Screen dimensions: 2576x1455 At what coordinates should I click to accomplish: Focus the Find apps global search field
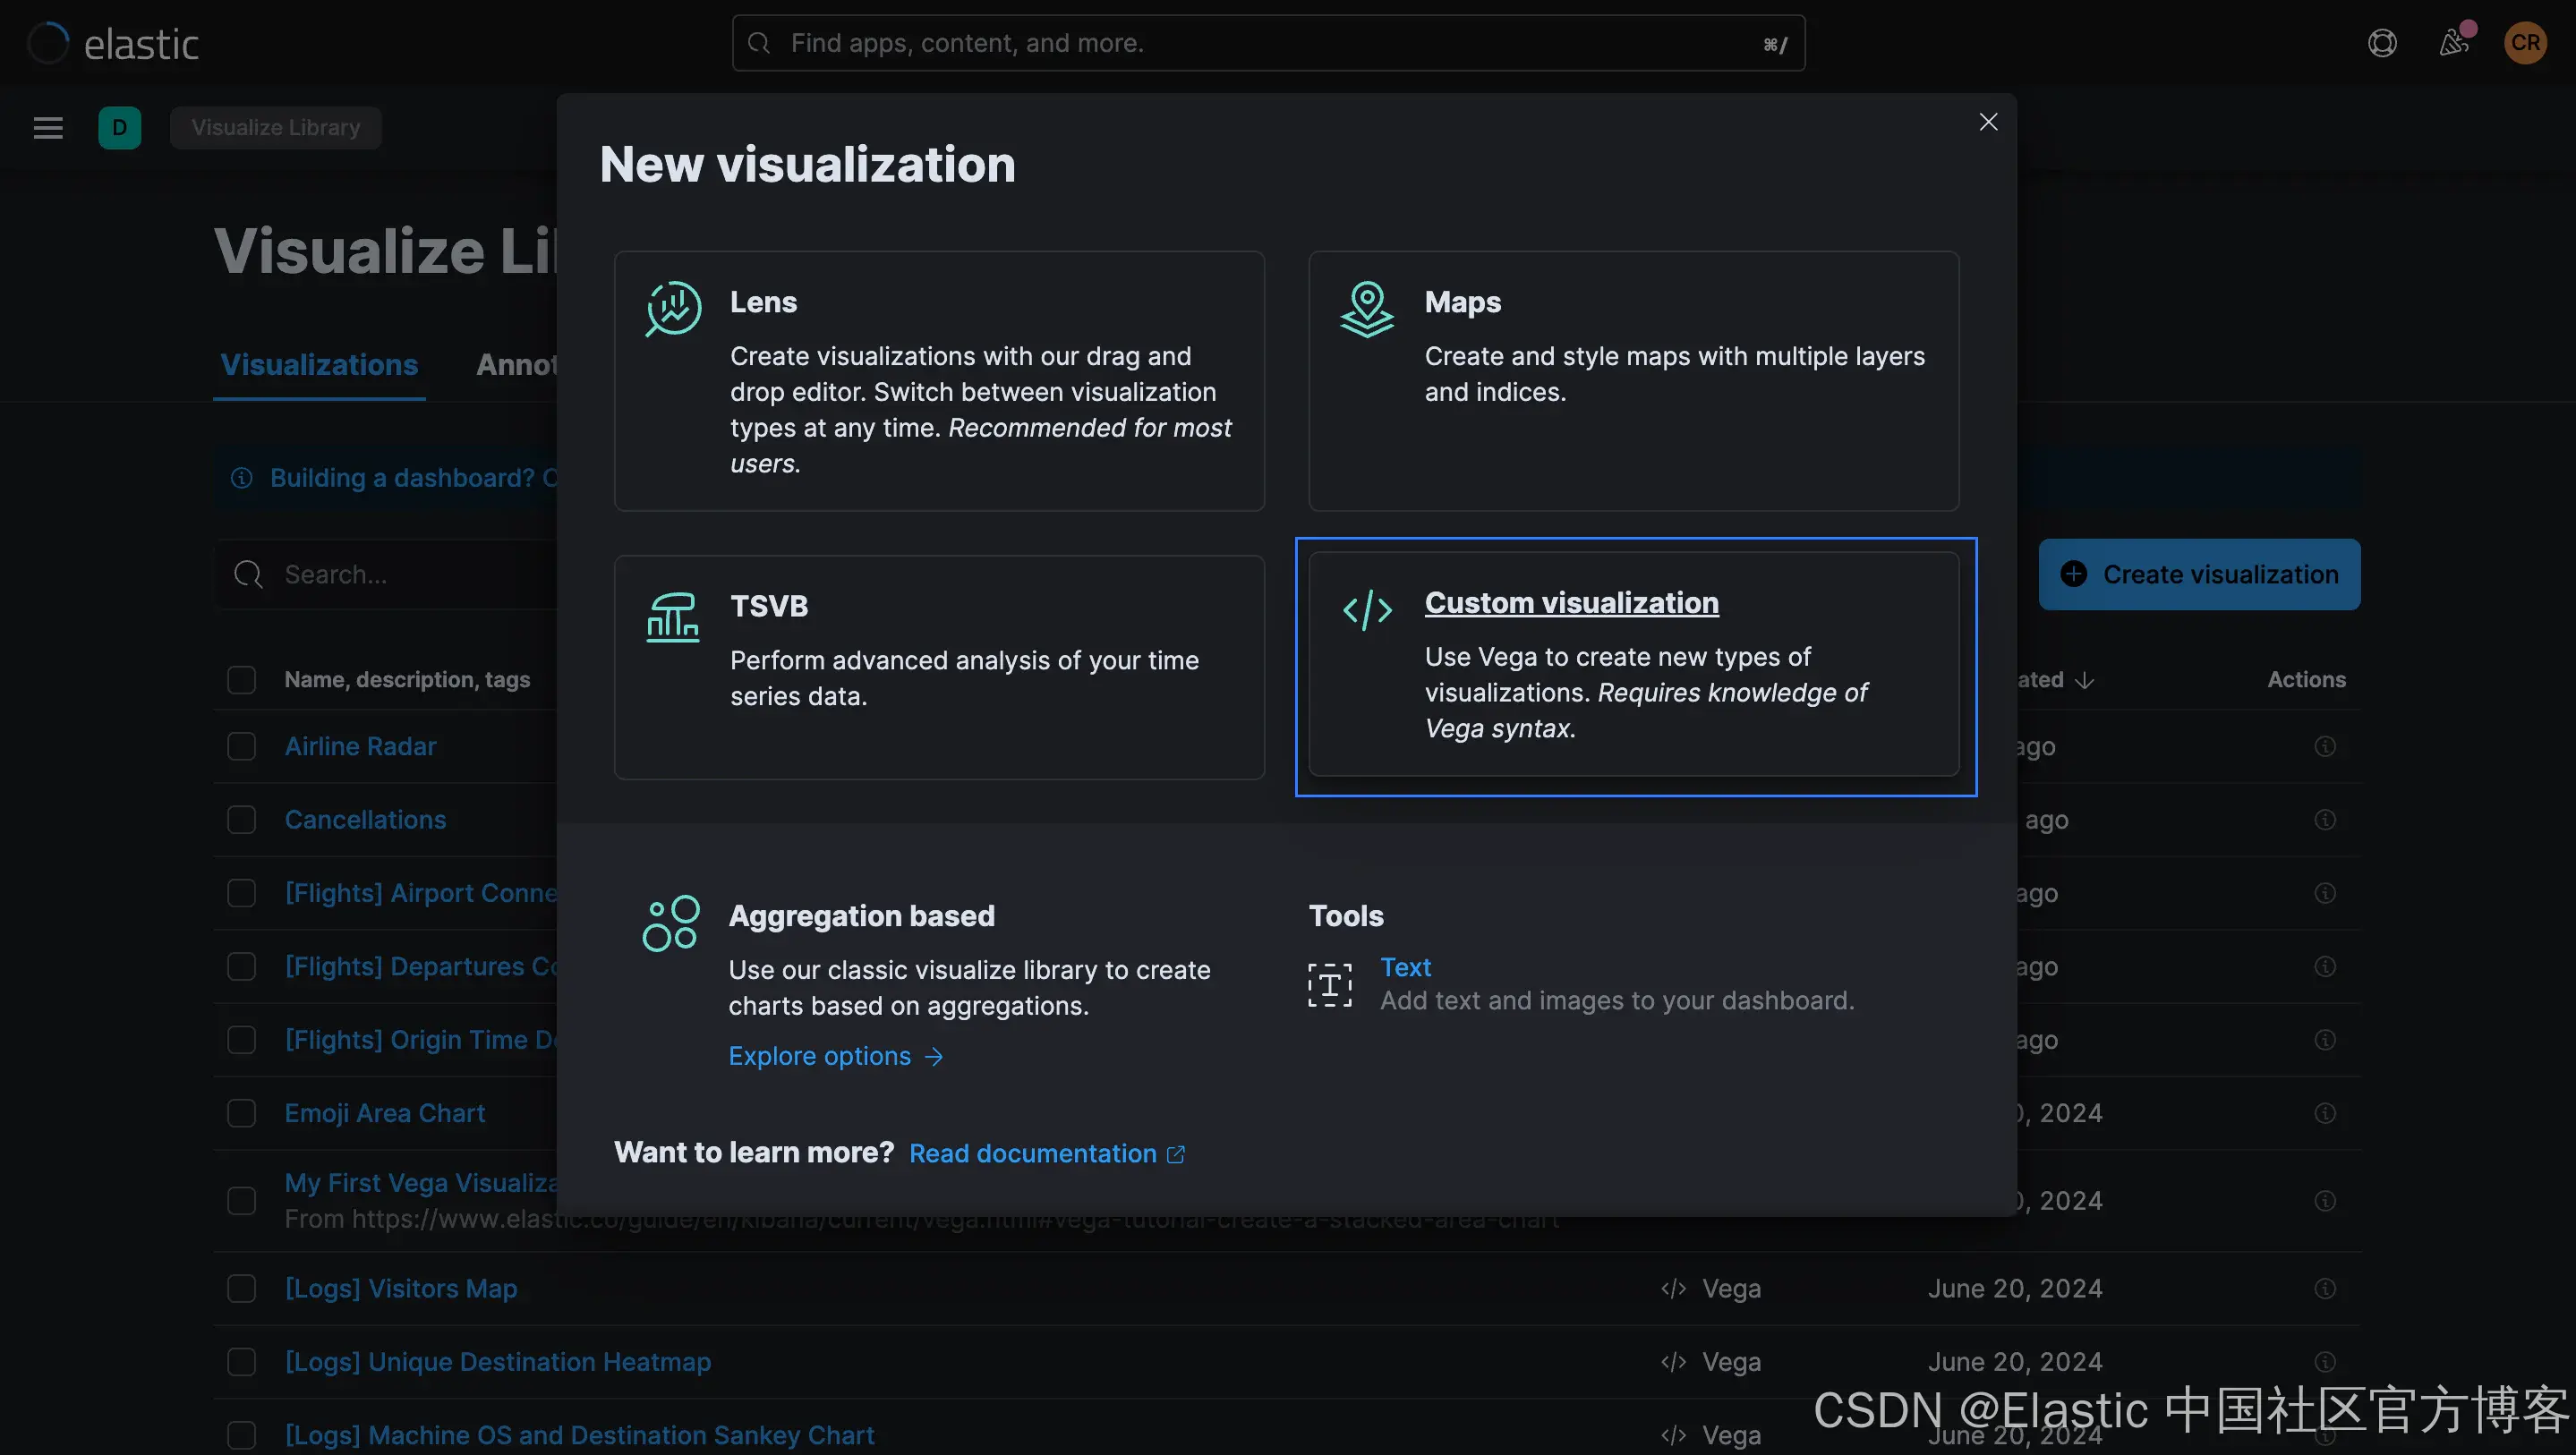pos(1268,43)
